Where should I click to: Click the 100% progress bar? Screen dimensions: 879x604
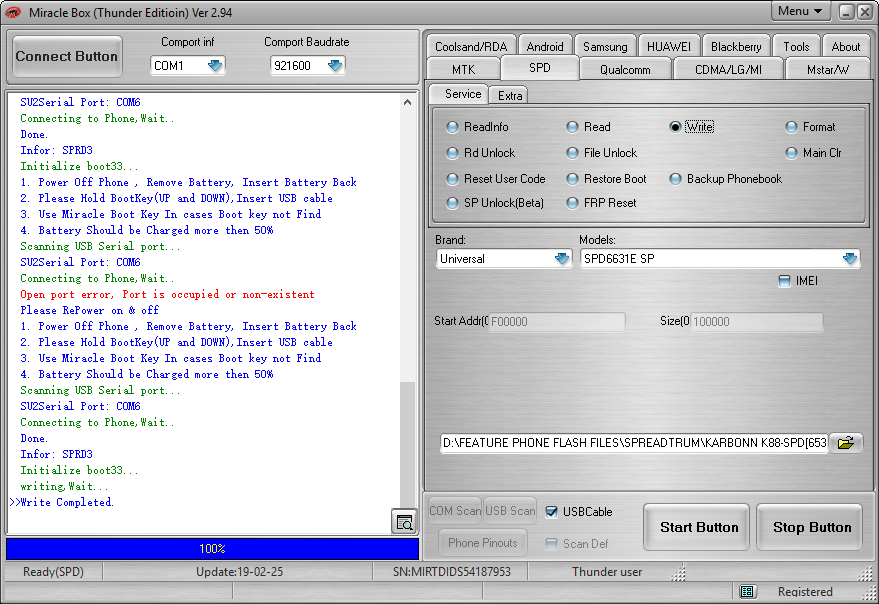tap(212, 548)
